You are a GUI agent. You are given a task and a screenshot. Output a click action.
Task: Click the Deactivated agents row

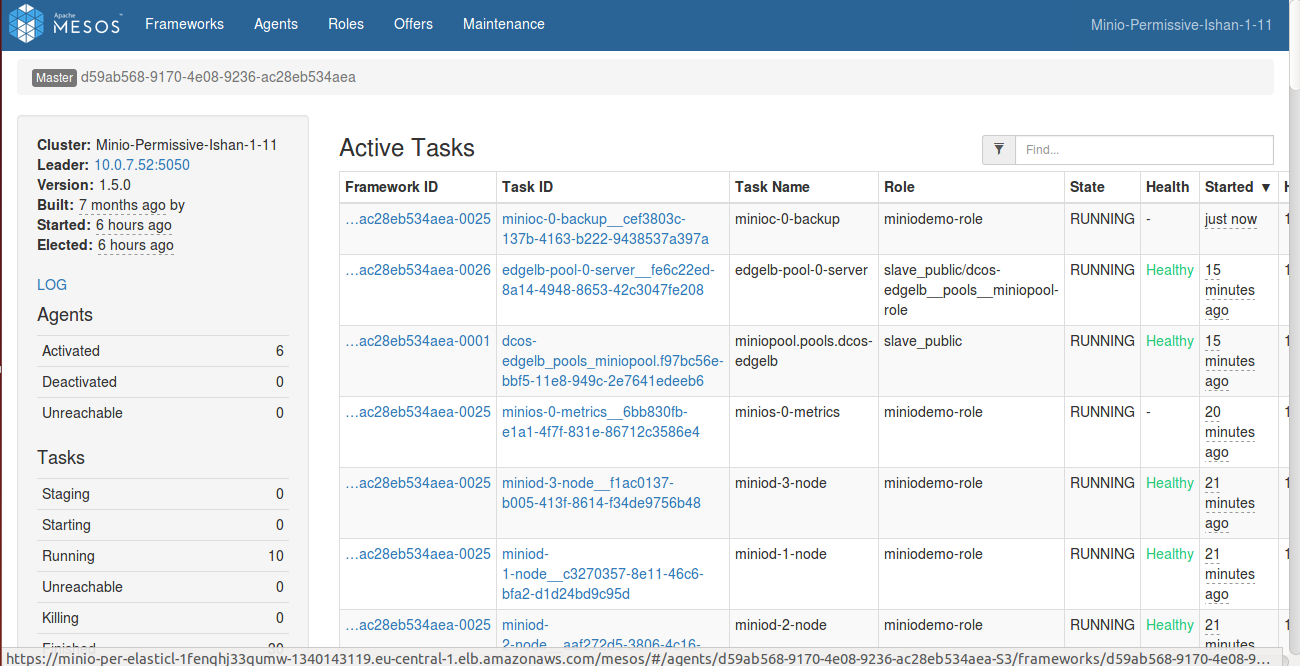click(x=163, y=382)
